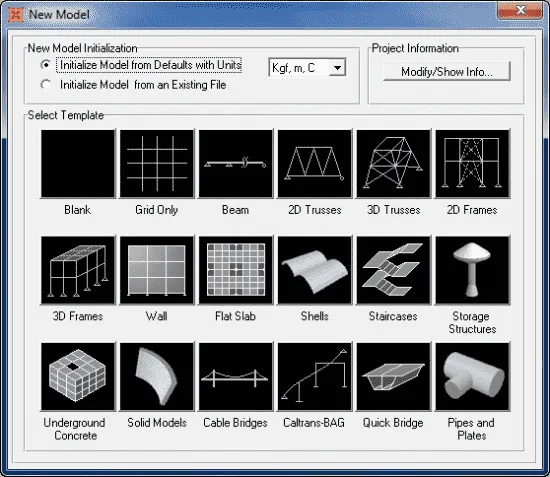Image resolution: width=550 pixels, height=477 pixels.
Task: Enable Initialize Model from Defaults with Units
Action: coord(46,65)
